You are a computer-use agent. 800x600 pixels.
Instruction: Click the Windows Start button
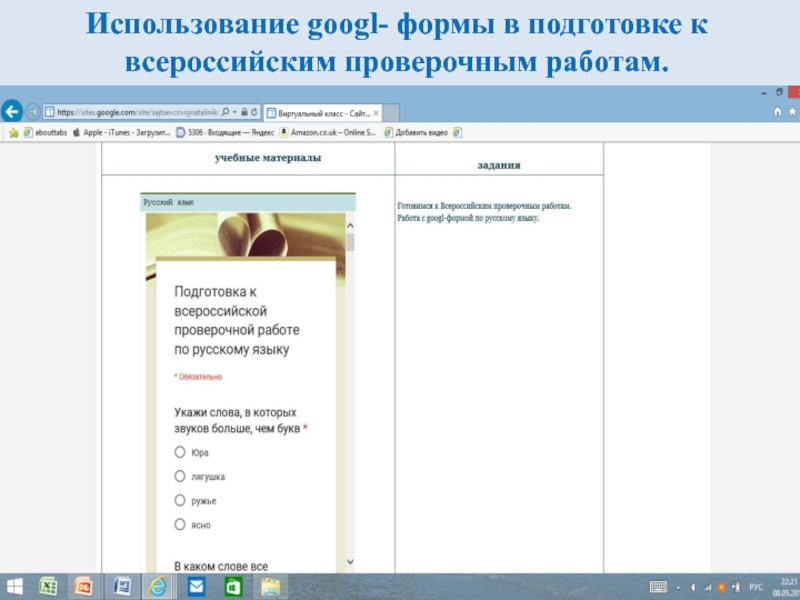14,586
